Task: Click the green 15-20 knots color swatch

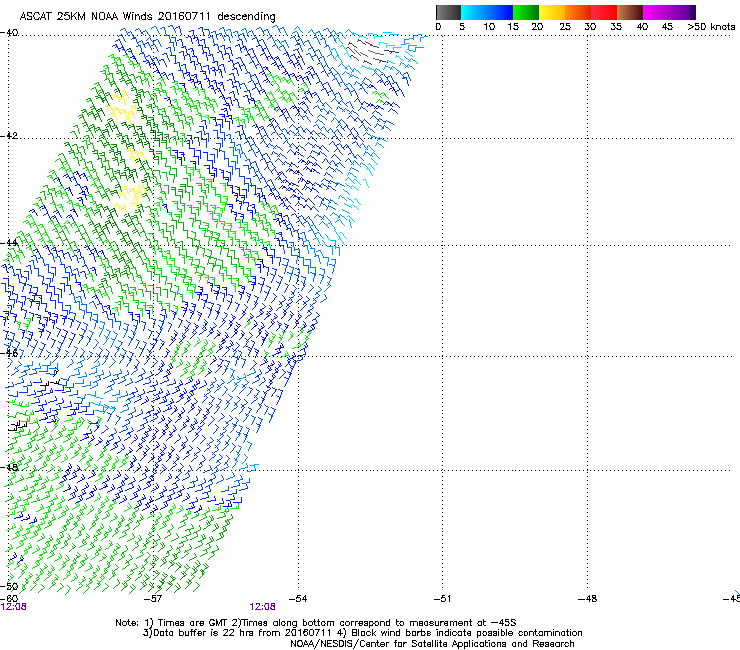Action: (526, 12)
